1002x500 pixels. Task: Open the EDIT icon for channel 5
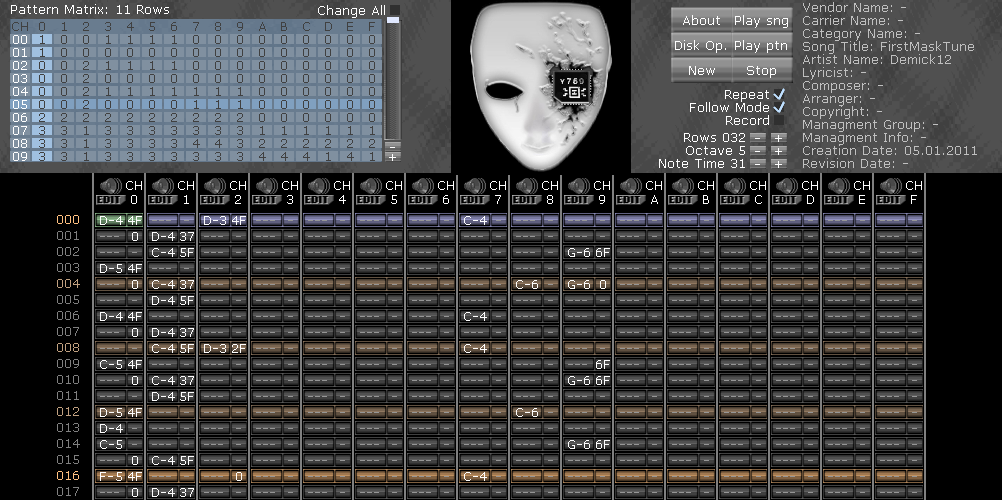[x=370, y=200]
